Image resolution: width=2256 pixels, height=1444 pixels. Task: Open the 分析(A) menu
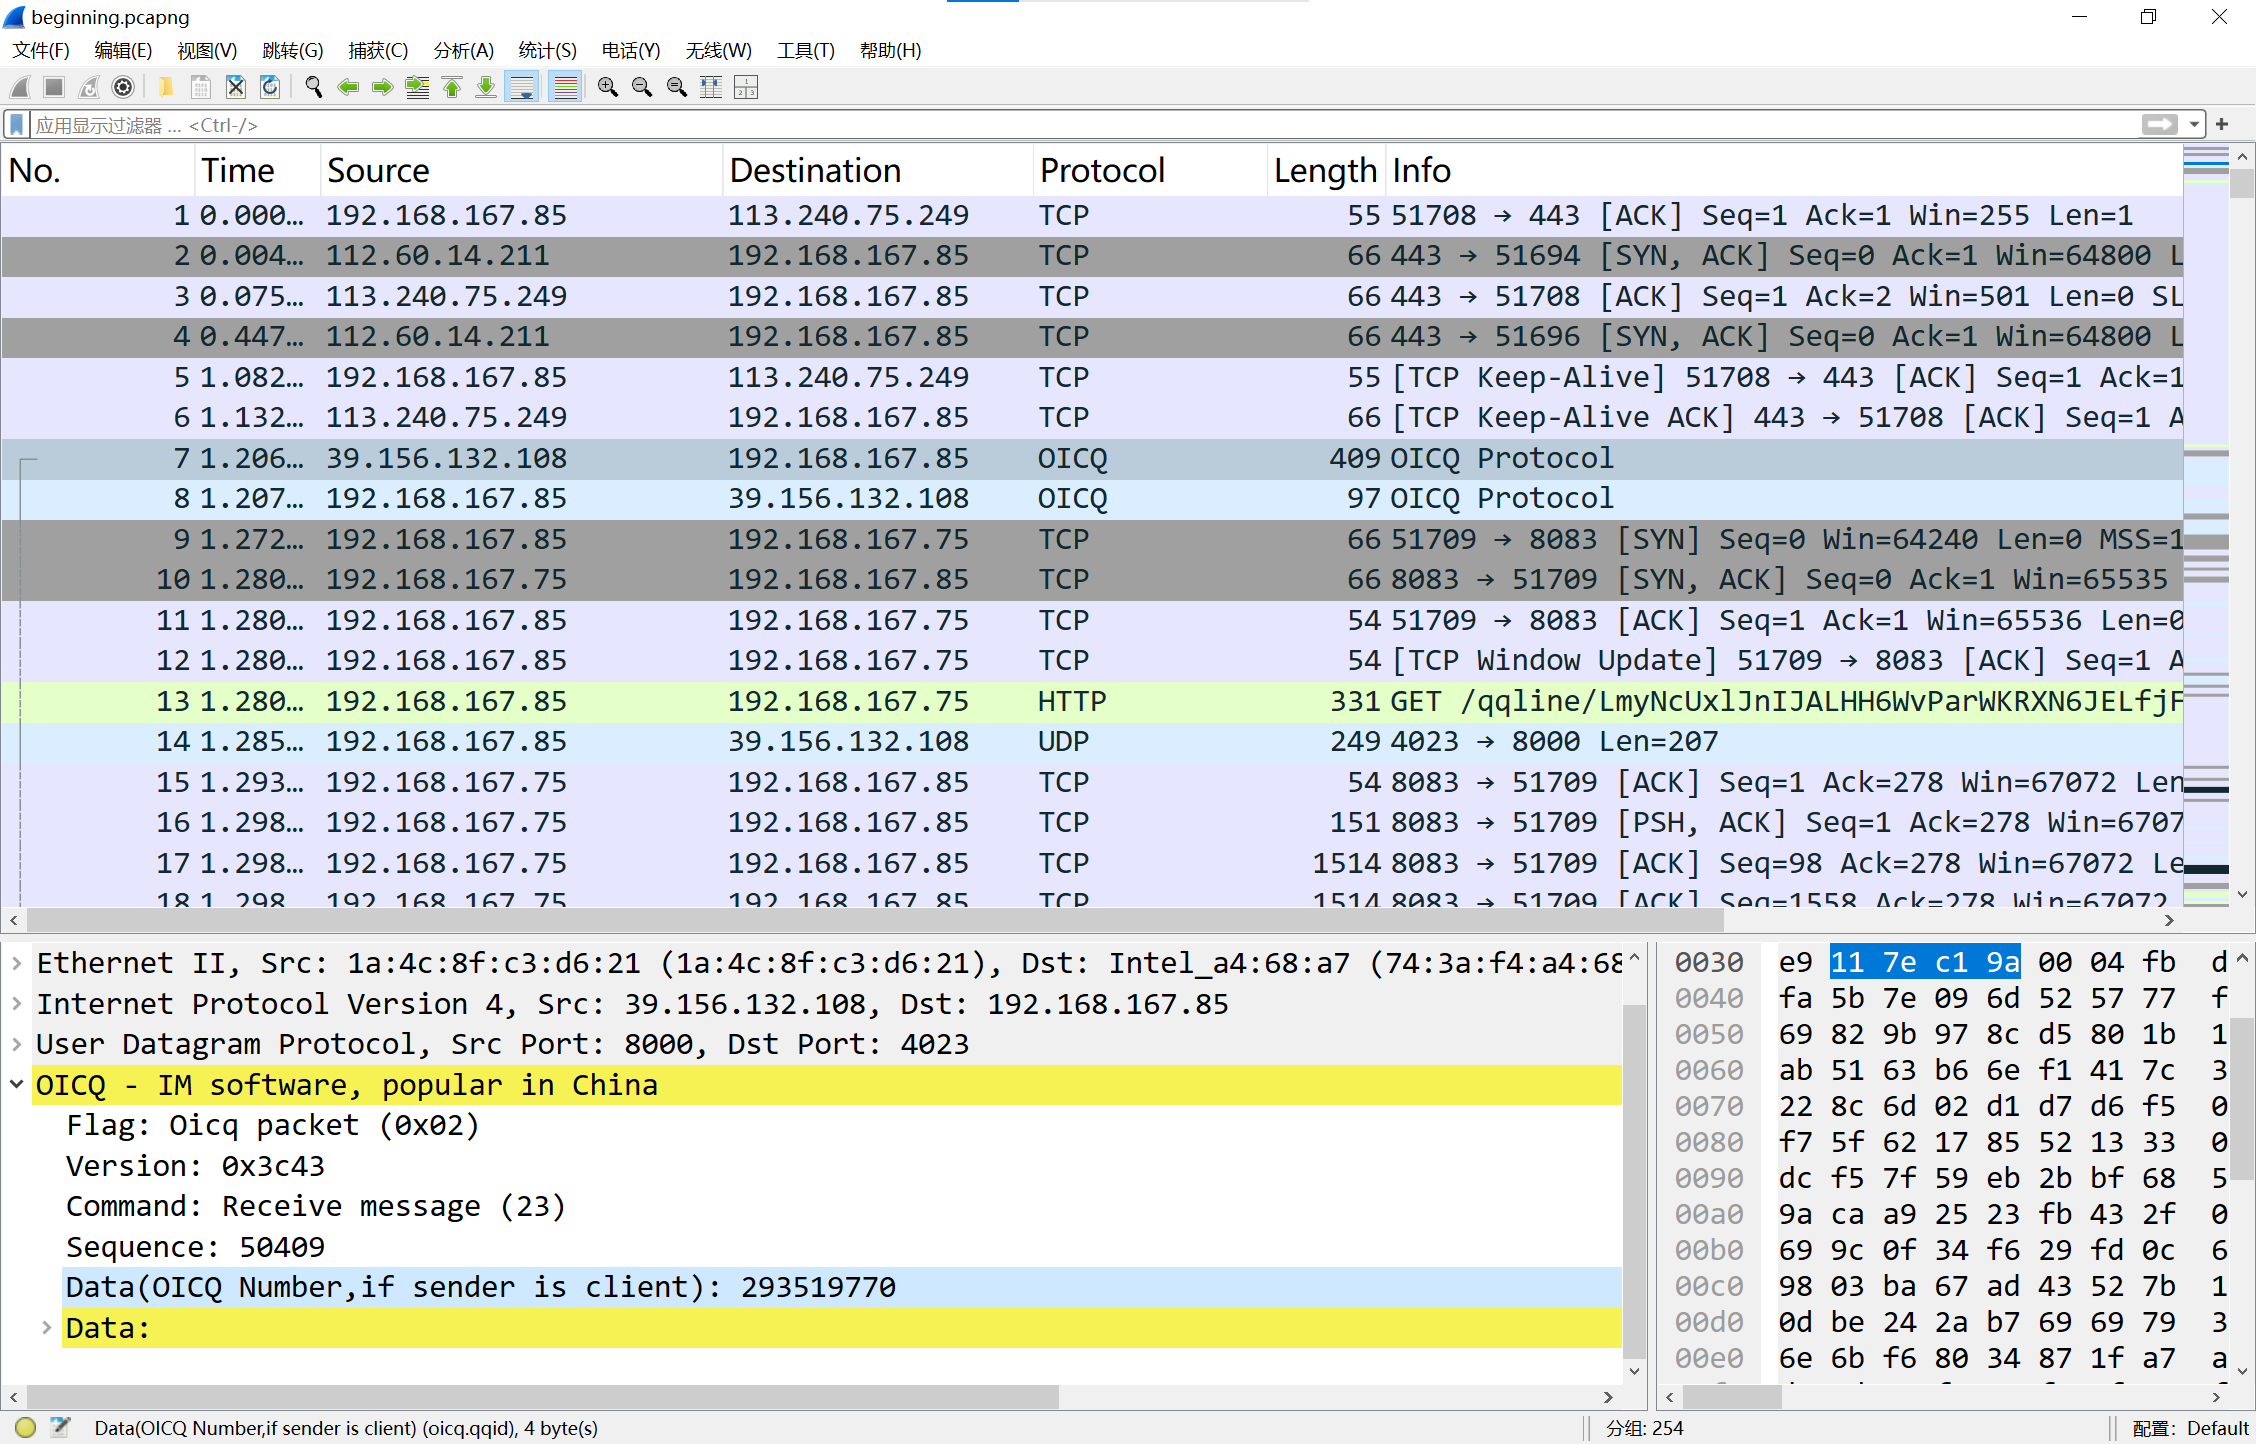(x=463, y=50)
